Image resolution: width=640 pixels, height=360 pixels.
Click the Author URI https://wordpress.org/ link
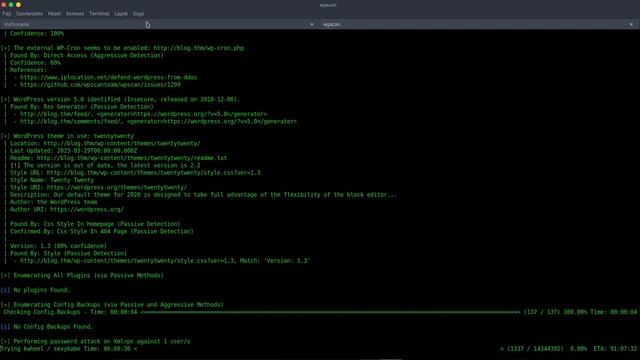click(x=87, y=209)
